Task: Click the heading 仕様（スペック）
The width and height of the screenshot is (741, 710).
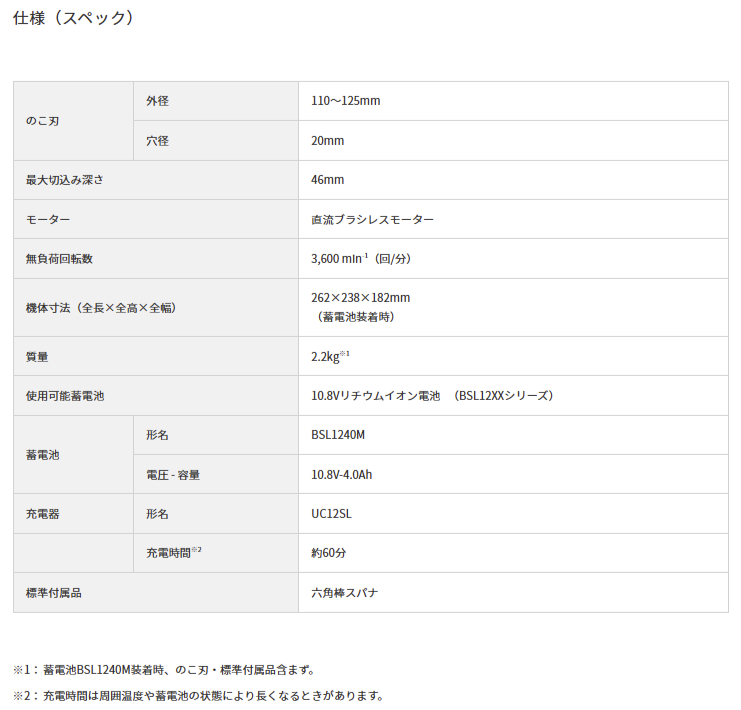Action: pyautogui.click(x=73, y=18)
